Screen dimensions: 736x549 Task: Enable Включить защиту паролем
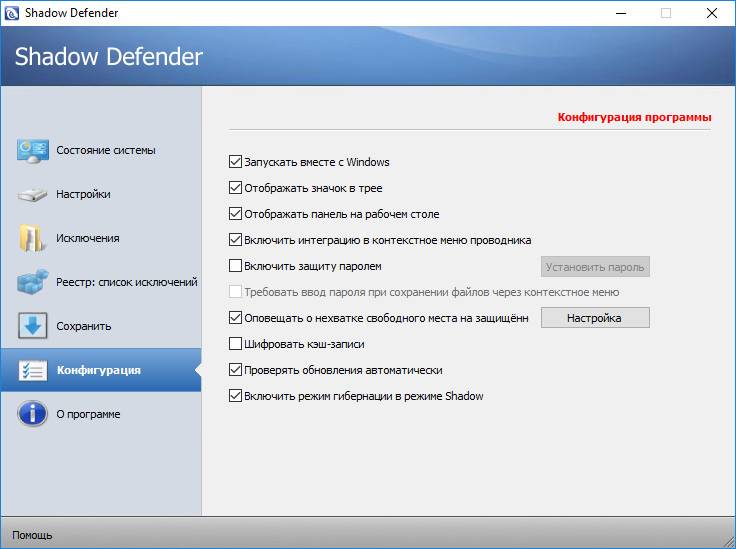[x=235, y=266]
